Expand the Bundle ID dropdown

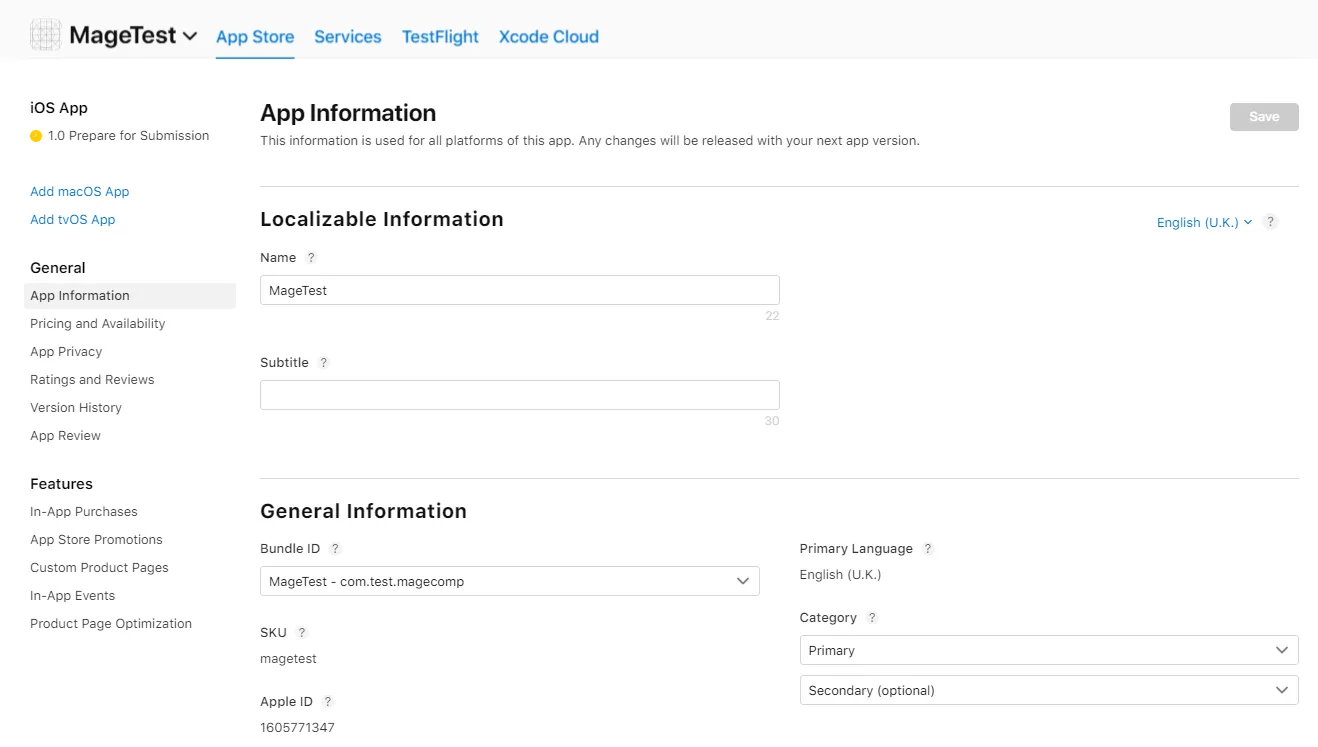pos(509,581)
